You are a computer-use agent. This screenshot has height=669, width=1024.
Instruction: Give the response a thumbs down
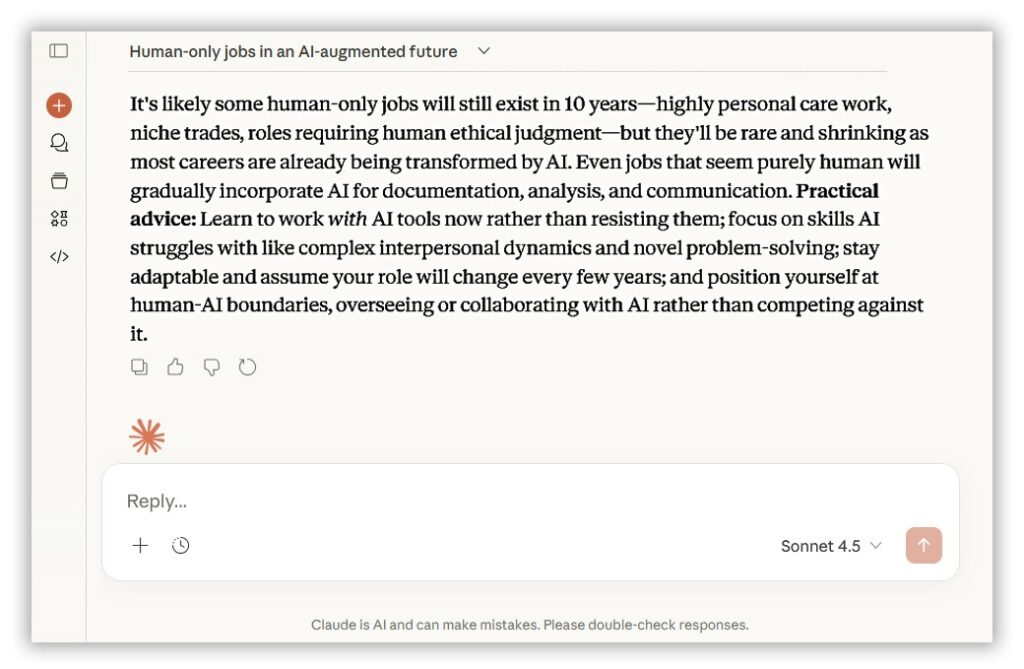pyautogui.click(x=211, y=367)
